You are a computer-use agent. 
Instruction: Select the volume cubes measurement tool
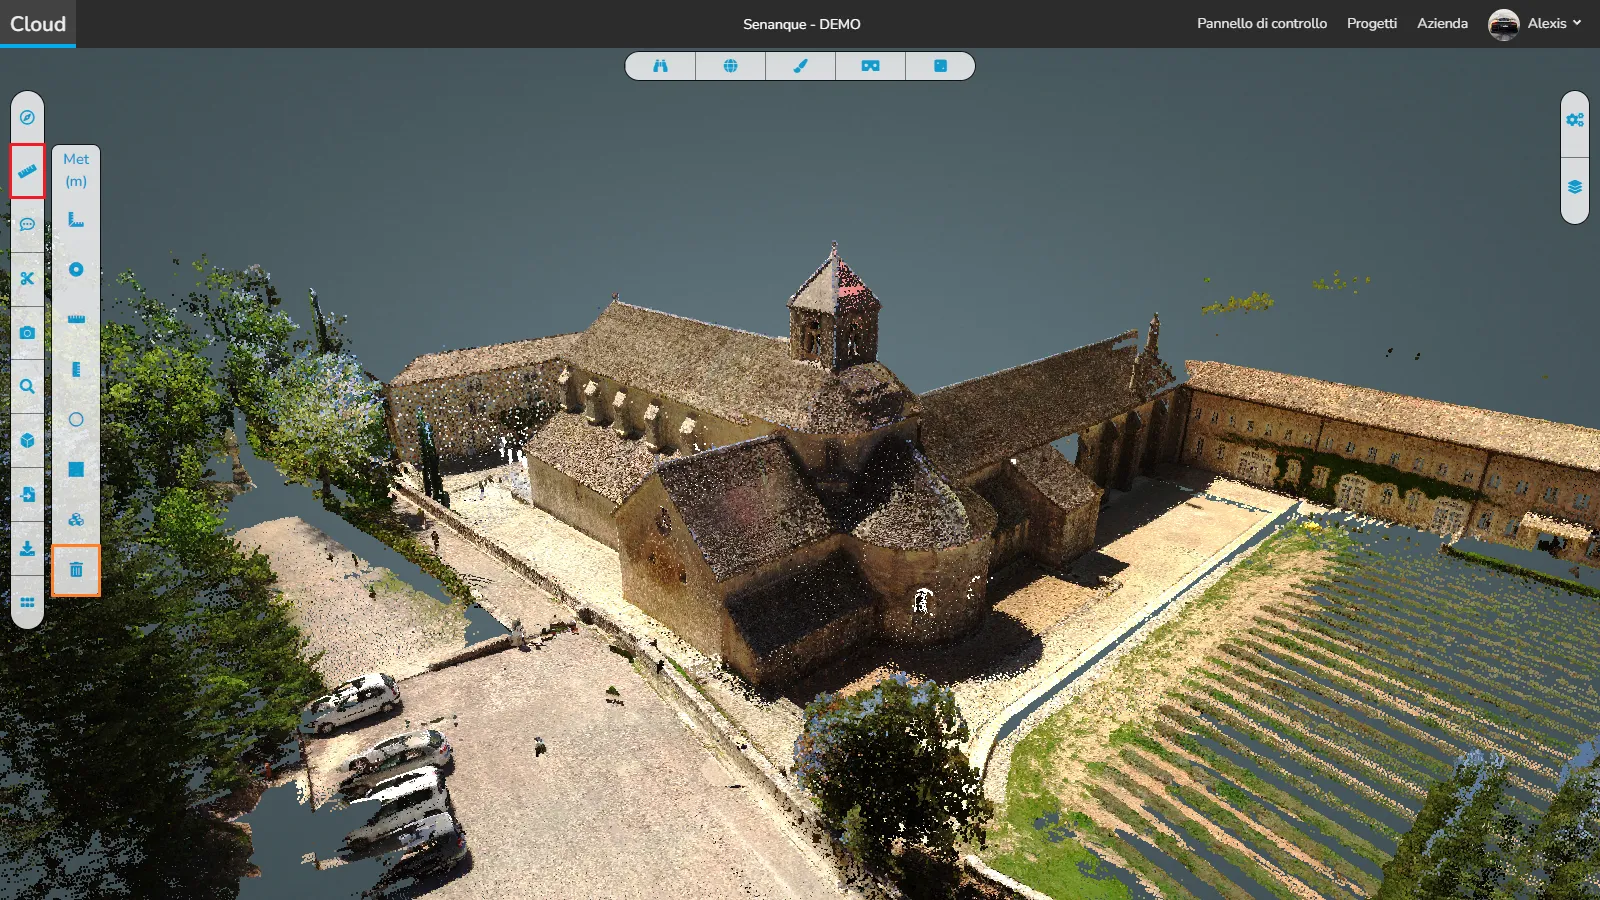click(76, 520)
